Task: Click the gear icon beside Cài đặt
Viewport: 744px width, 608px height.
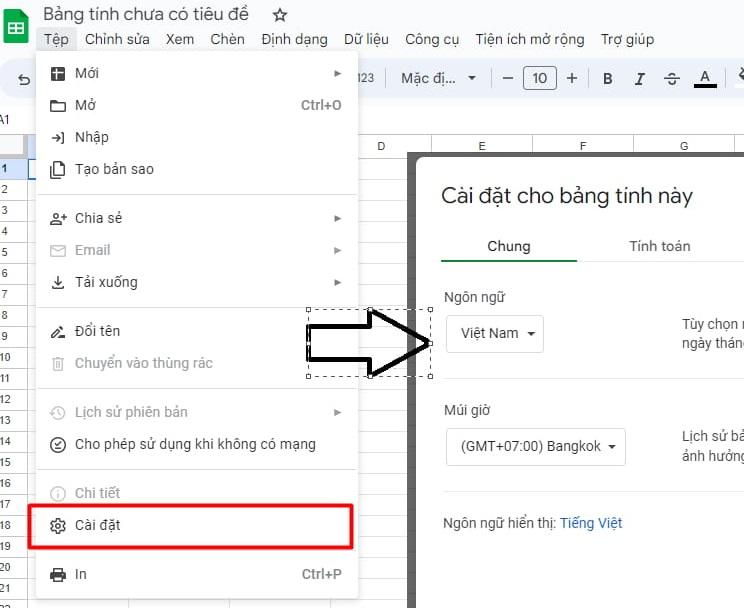Action: (58, 526)
